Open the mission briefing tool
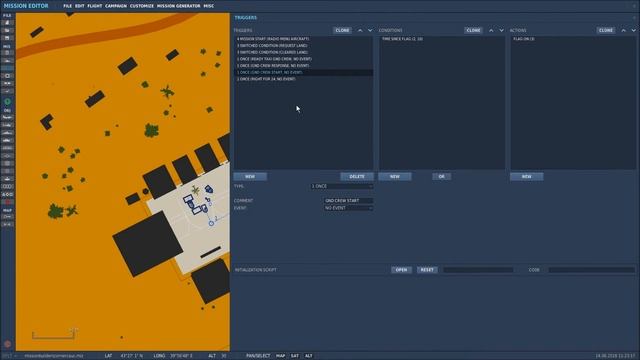The image size is (640, 360). point(7,53)
